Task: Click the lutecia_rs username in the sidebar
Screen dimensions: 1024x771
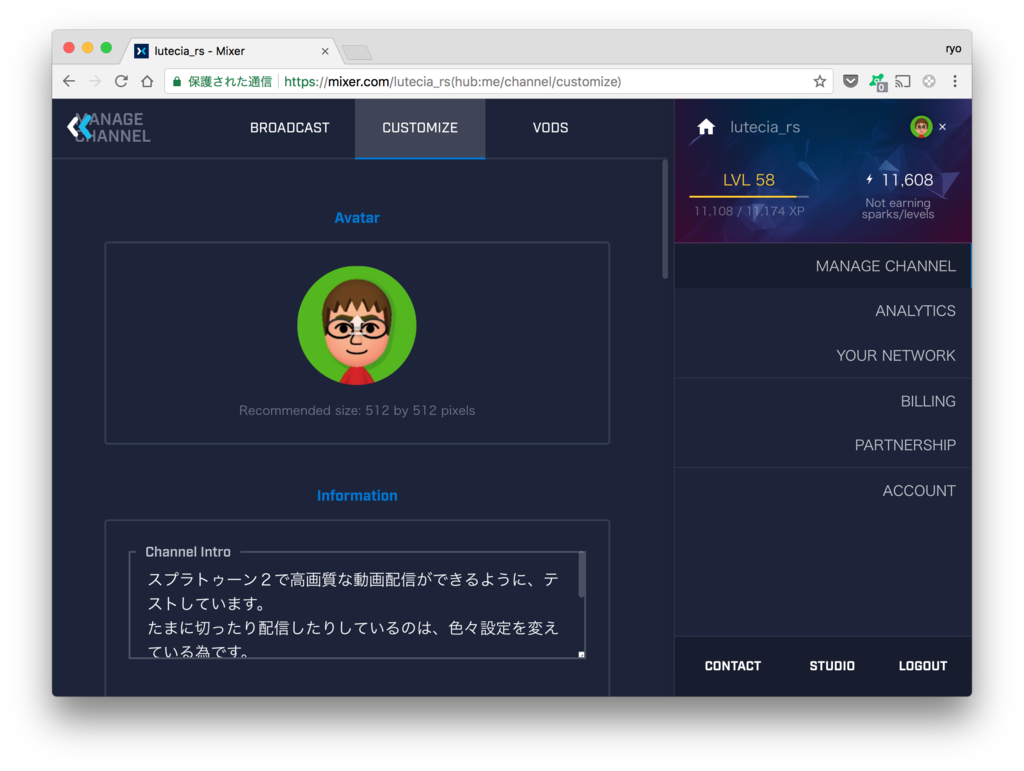Action: coord(765,127)
